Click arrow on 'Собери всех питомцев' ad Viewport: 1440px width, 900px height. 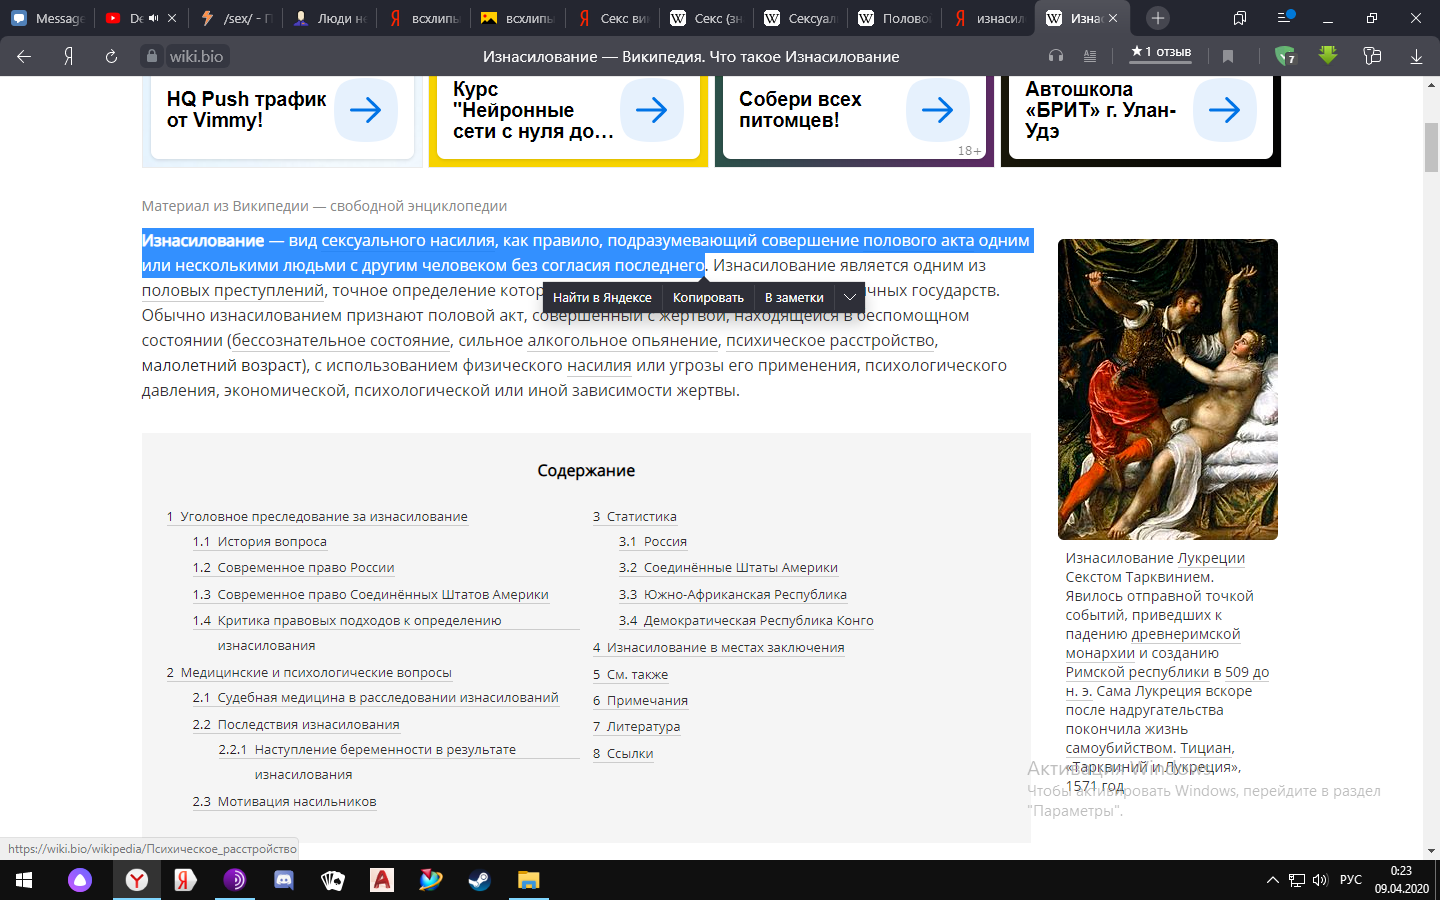tap(937, 110)
